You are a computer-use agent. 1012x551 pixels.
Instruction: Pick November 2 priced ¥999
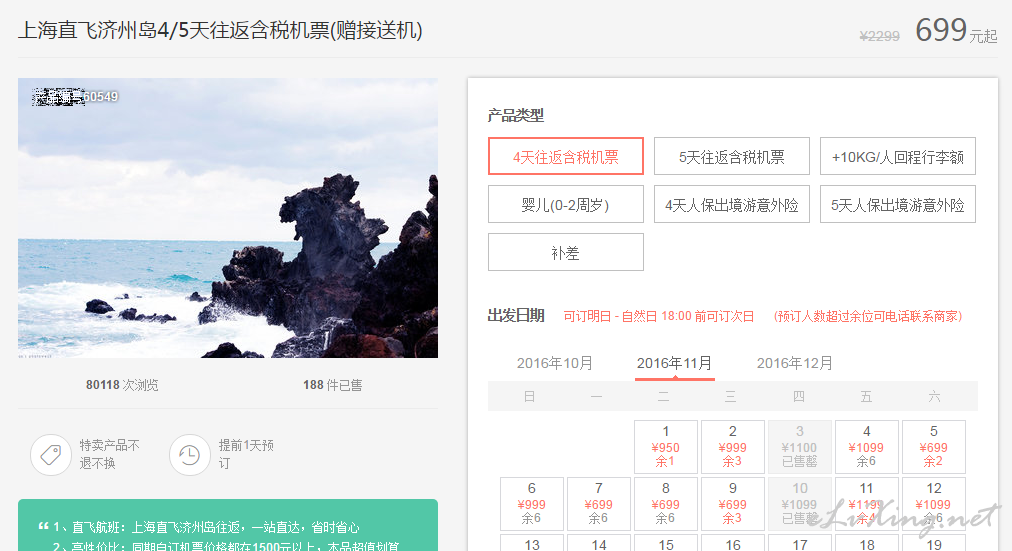click(x=733, y=446)
